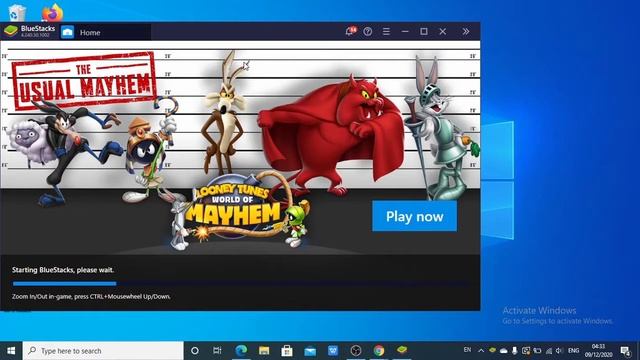Switch to Google Chrome on the taskbar
This screenshot has height=360, width=640.
pyautogui.click(x=379, y=351)
